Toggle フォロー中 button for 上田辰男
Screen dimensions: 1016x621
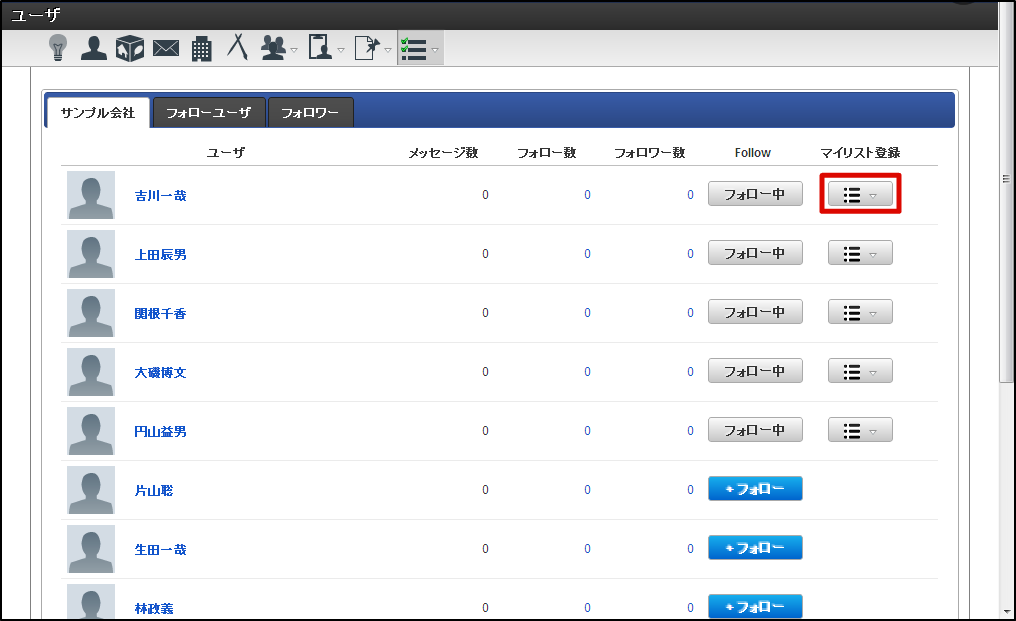pyautogui.click(x=755, y=253)
